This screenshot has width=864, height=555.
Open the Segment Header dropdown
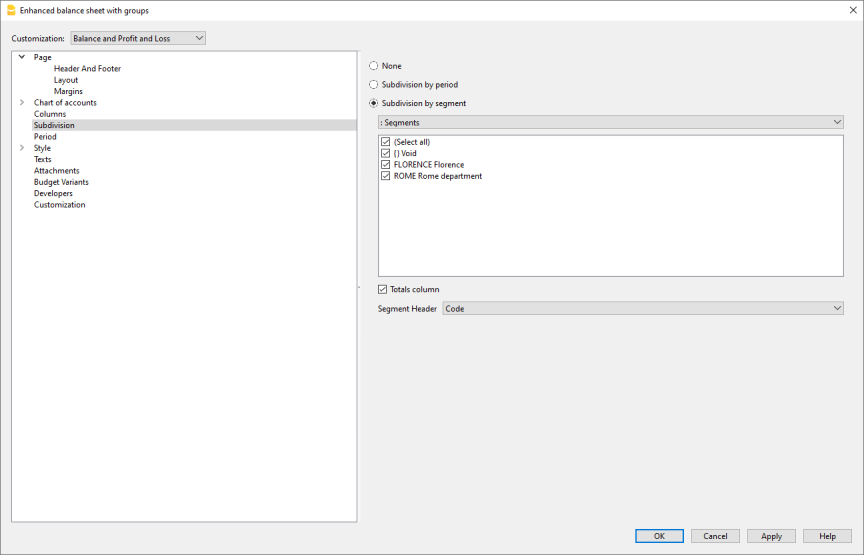click(x=642, y=309)
